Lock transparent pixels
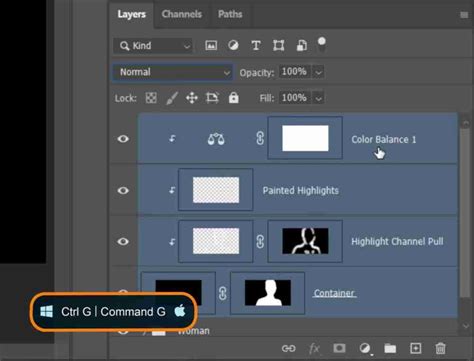This screenshot has width=474, height=361. (151, 98)
